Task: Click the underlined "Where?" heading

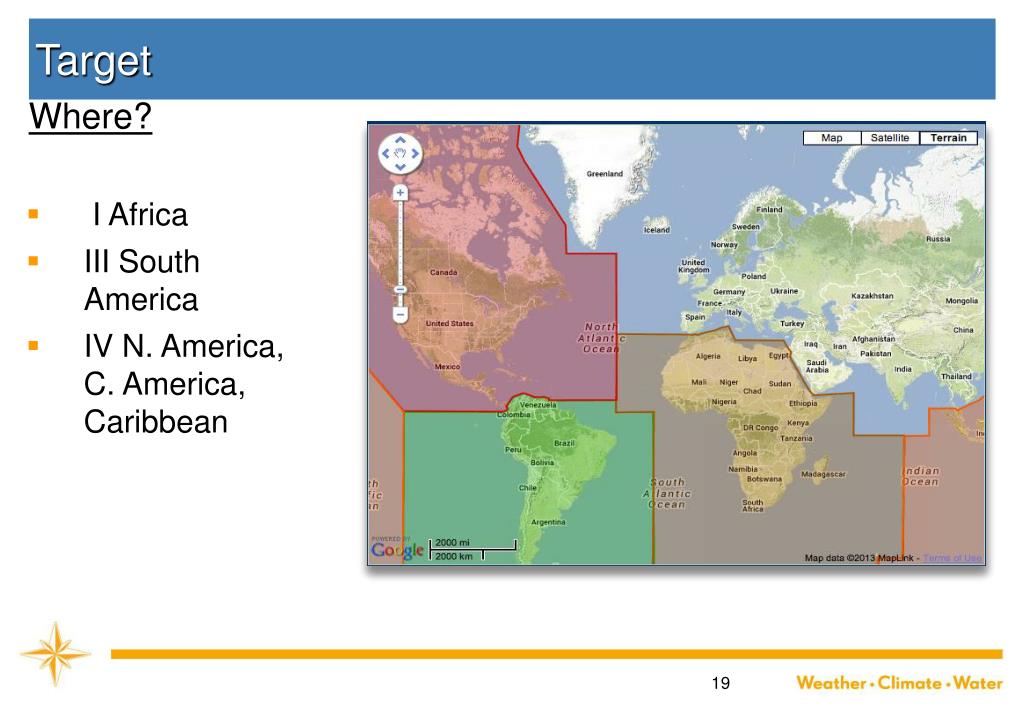Action: (x=91, y=117)
